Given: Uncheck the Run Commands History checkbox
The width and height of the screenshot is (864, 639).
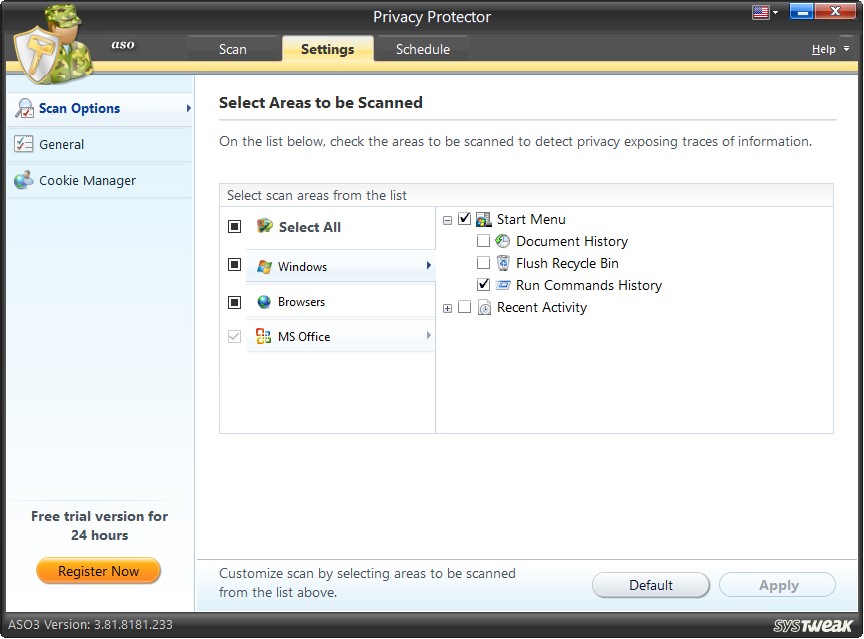Looking at the screenshot, I should coord(483,284).
